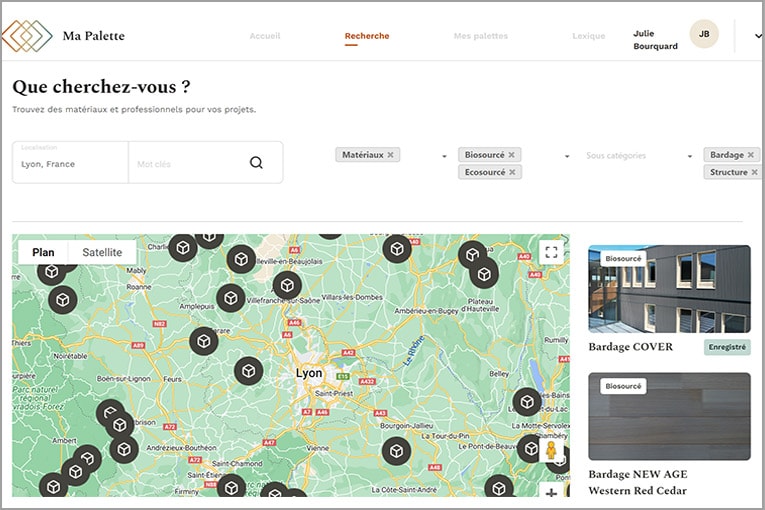Remove the Matériaux filter tag
Screen dimensions: 765x510
(391, 155)
